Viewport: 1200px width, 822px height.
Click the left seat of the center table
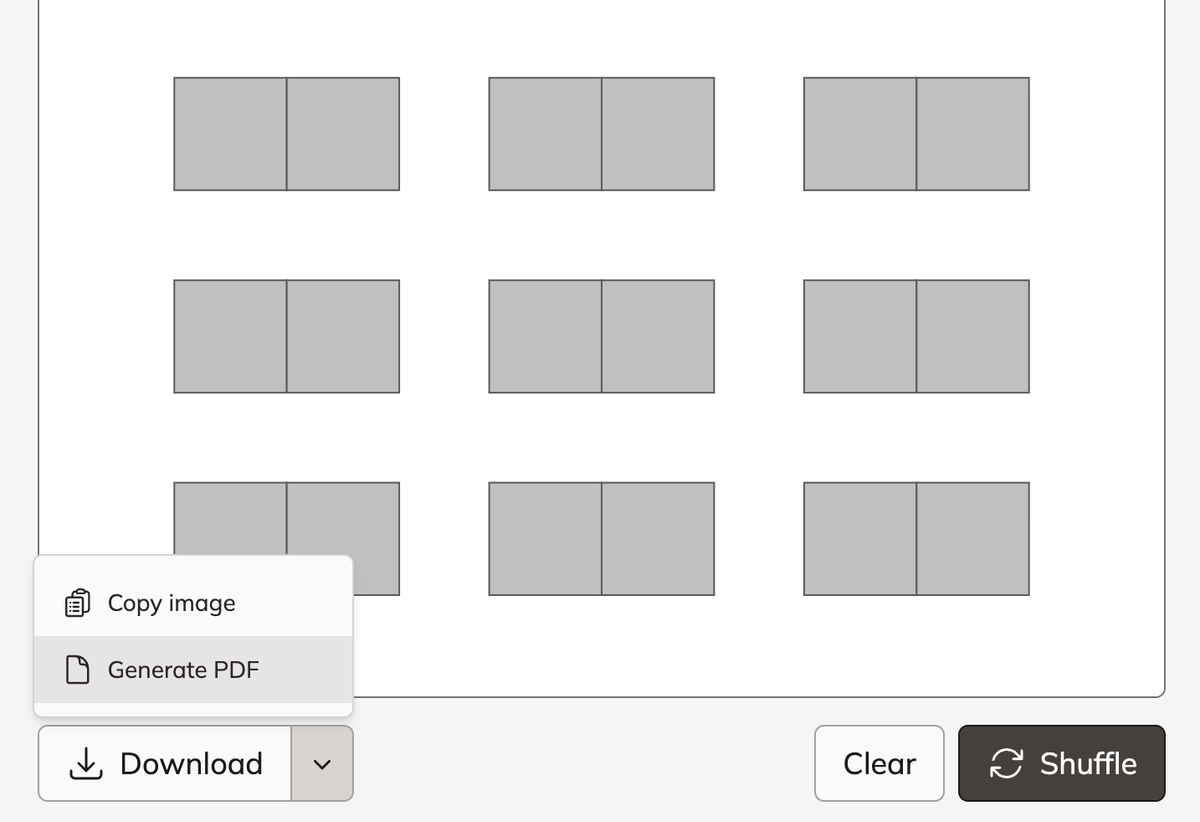click(545, 336)
